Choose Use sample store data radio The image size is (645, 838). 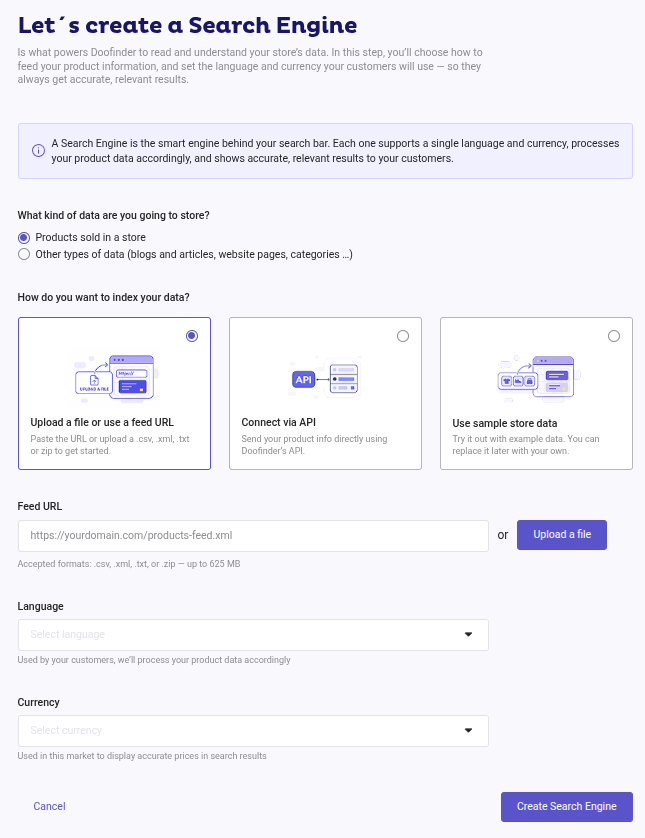614,336
